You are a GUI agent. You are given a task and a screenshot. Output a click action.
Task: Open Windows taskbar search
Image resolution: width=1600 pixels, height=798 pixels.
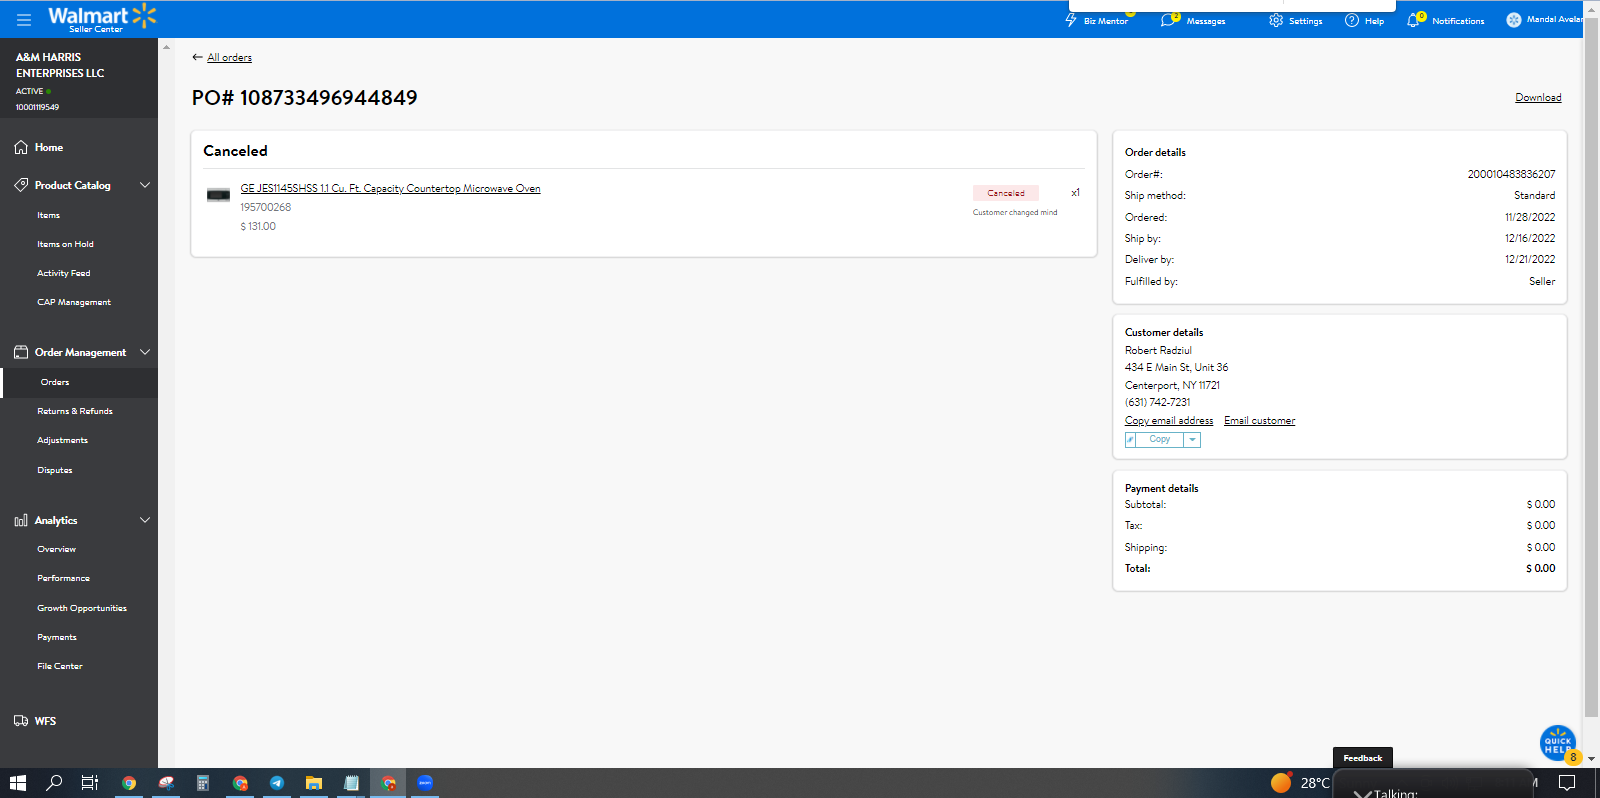[x=54, y=783]
